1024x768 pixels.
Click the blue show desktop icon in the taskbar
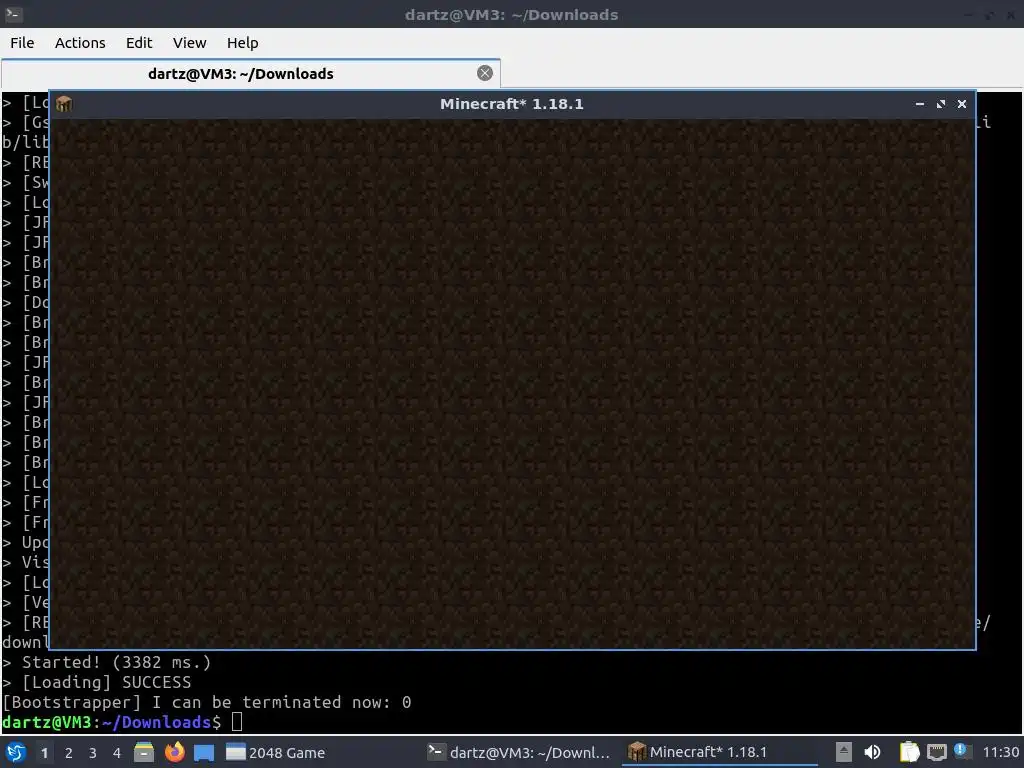click(204, 752)
